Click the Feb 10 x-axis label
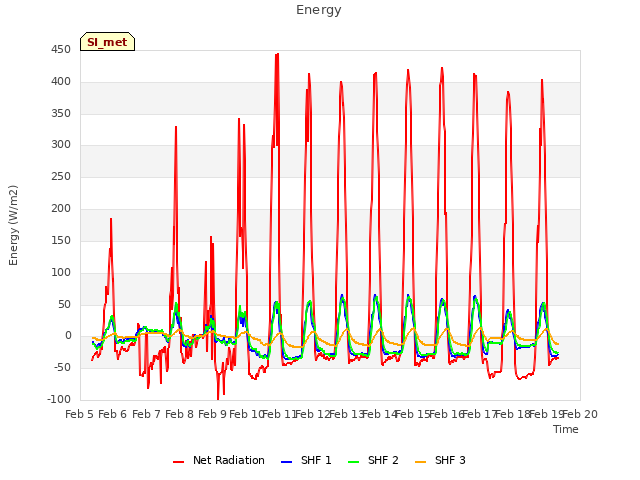The width and height of the screenshot is (640, 480). [x=246, y=415]
